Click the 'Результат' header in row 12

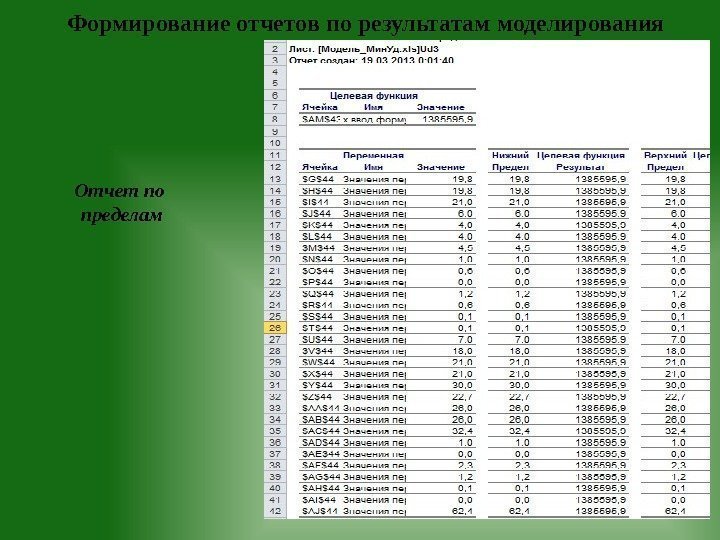click(580, 167)
